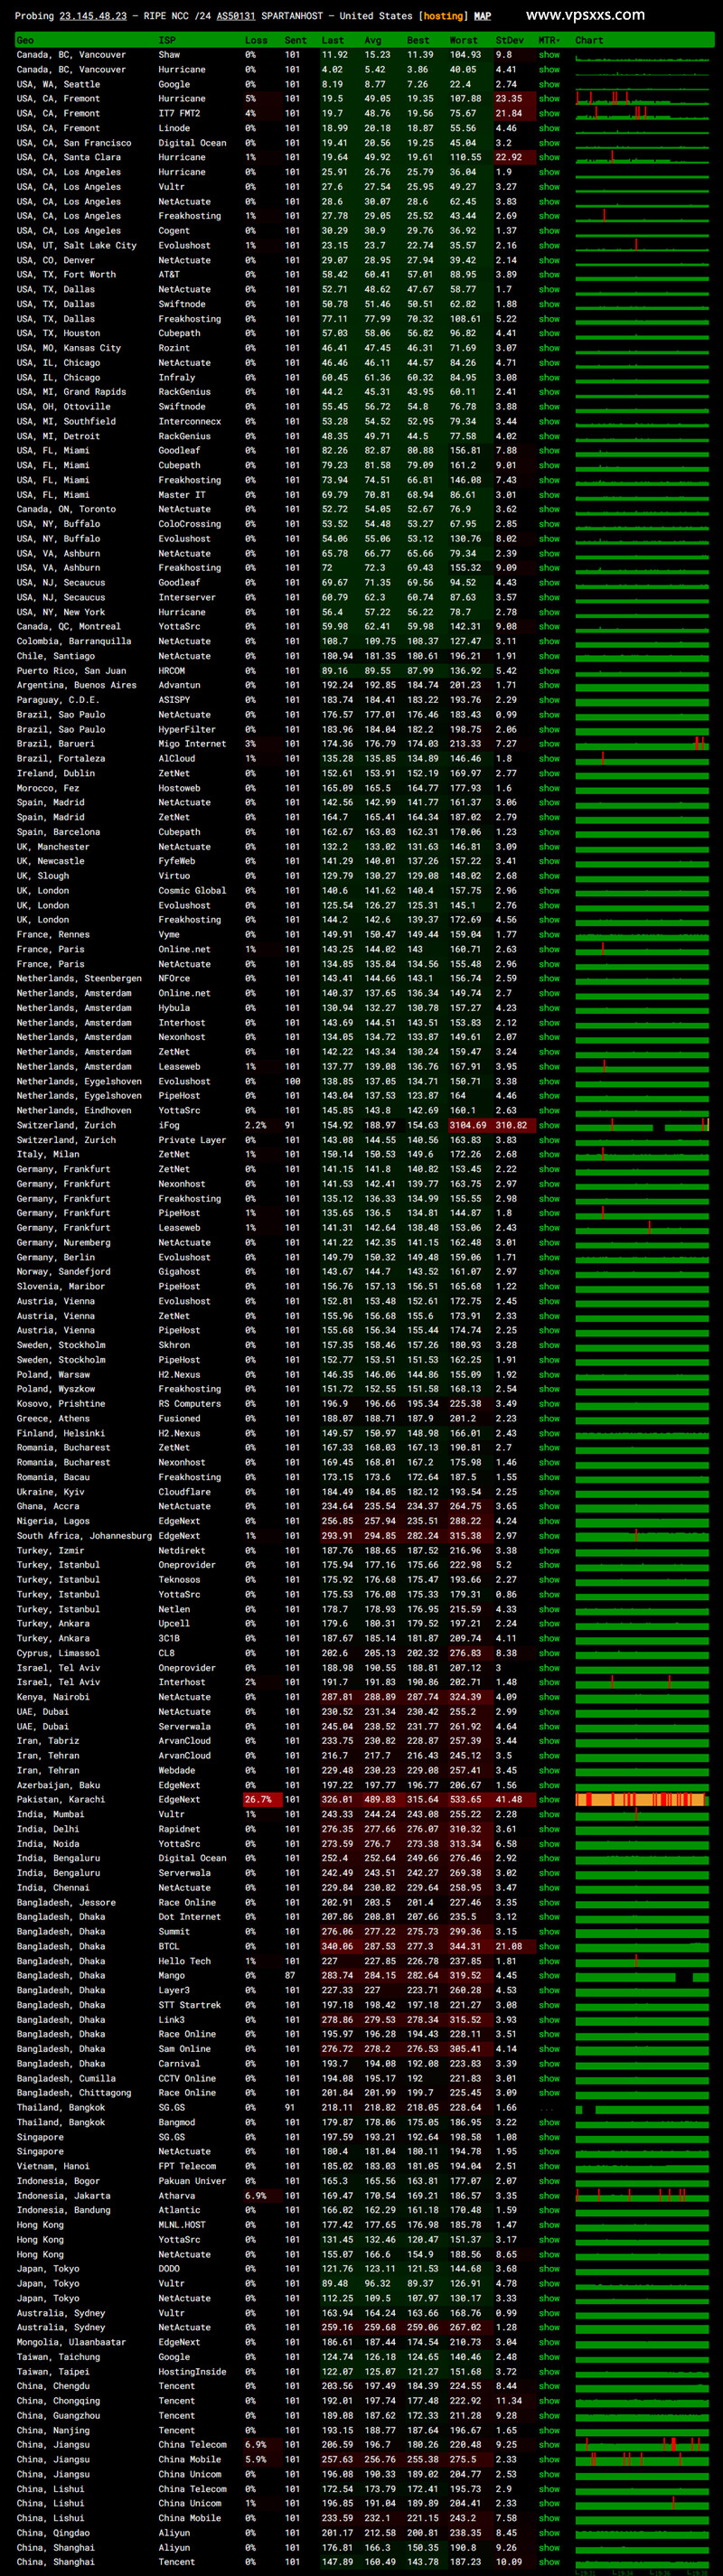Open the AS50131 network link

tap(236, 16)
